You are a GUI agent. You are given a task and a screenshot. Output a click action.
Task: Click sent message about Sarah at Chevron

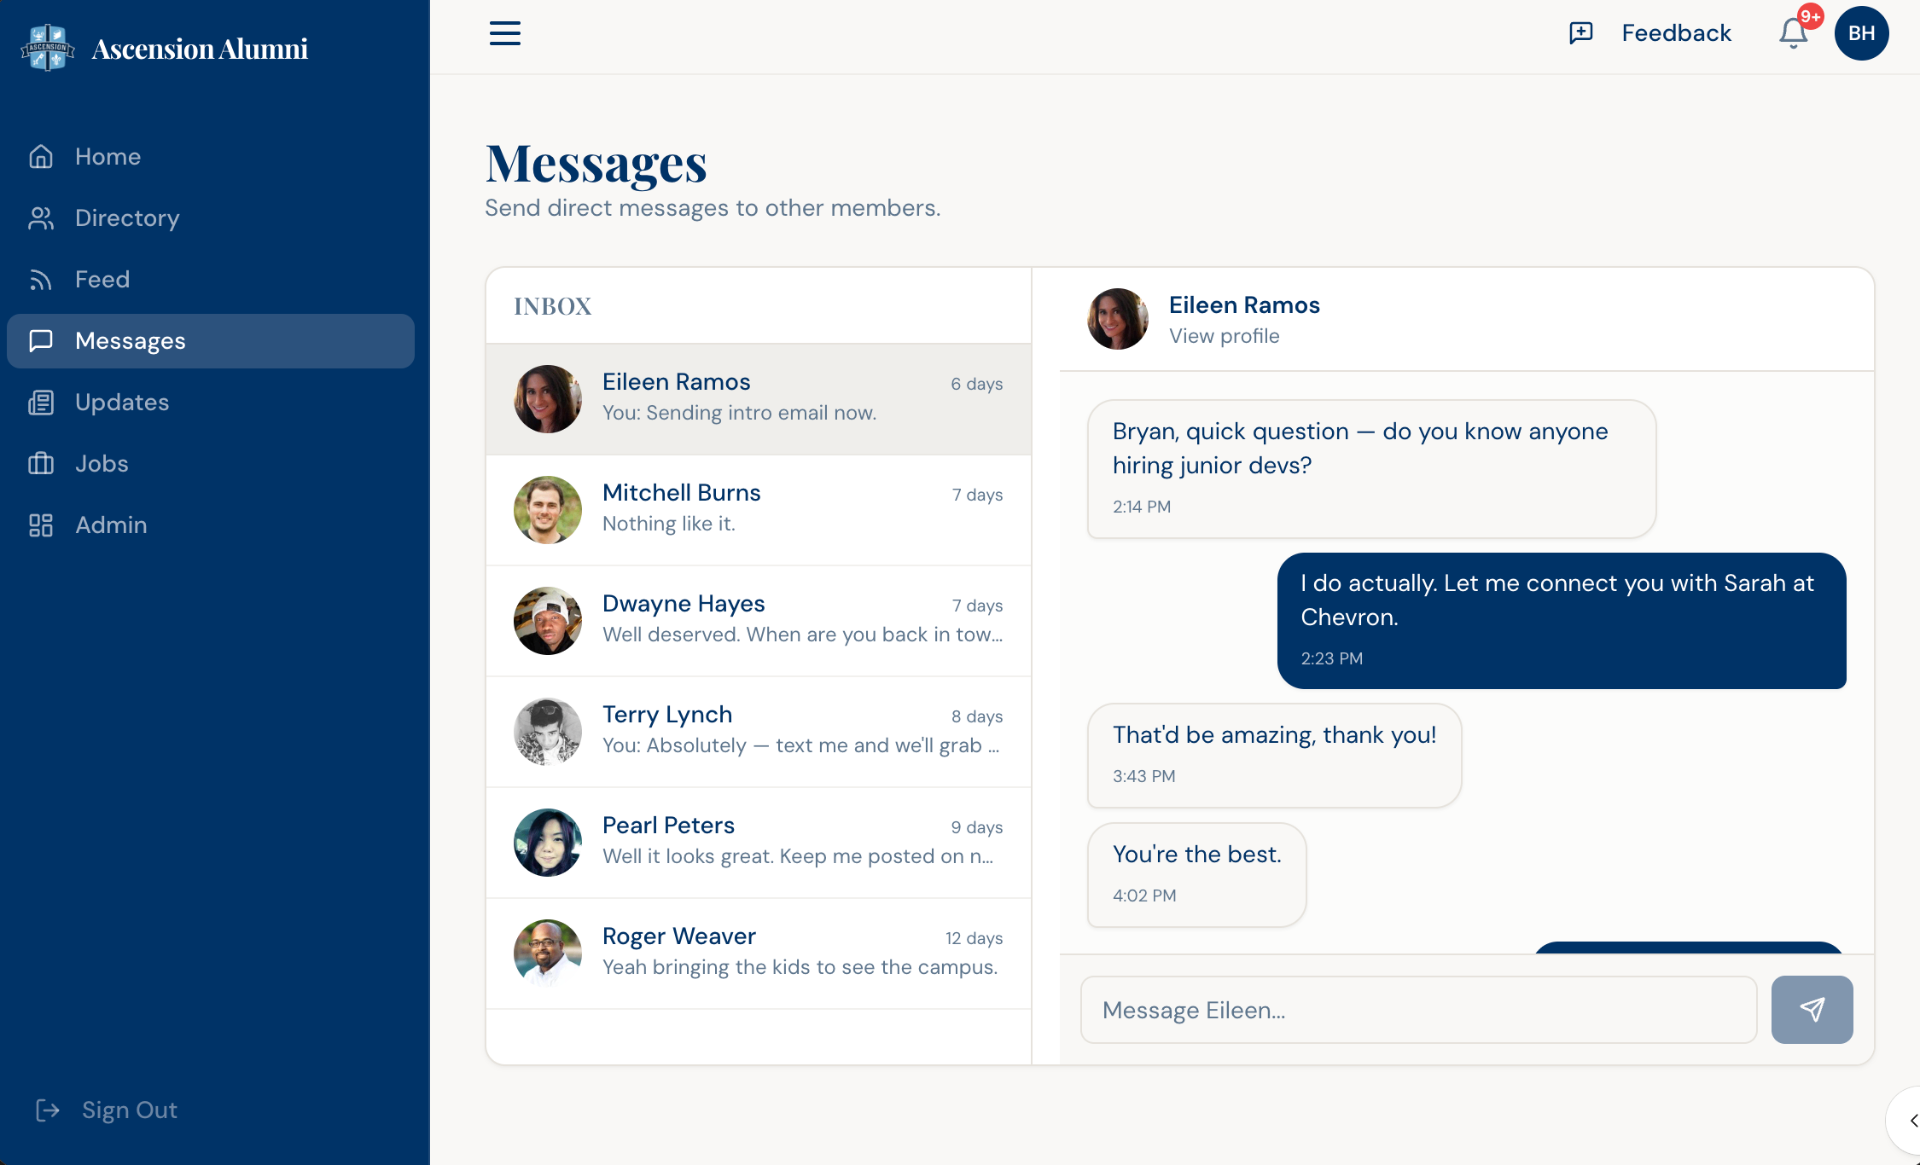pyautogui.click(x=1561, y=621)
